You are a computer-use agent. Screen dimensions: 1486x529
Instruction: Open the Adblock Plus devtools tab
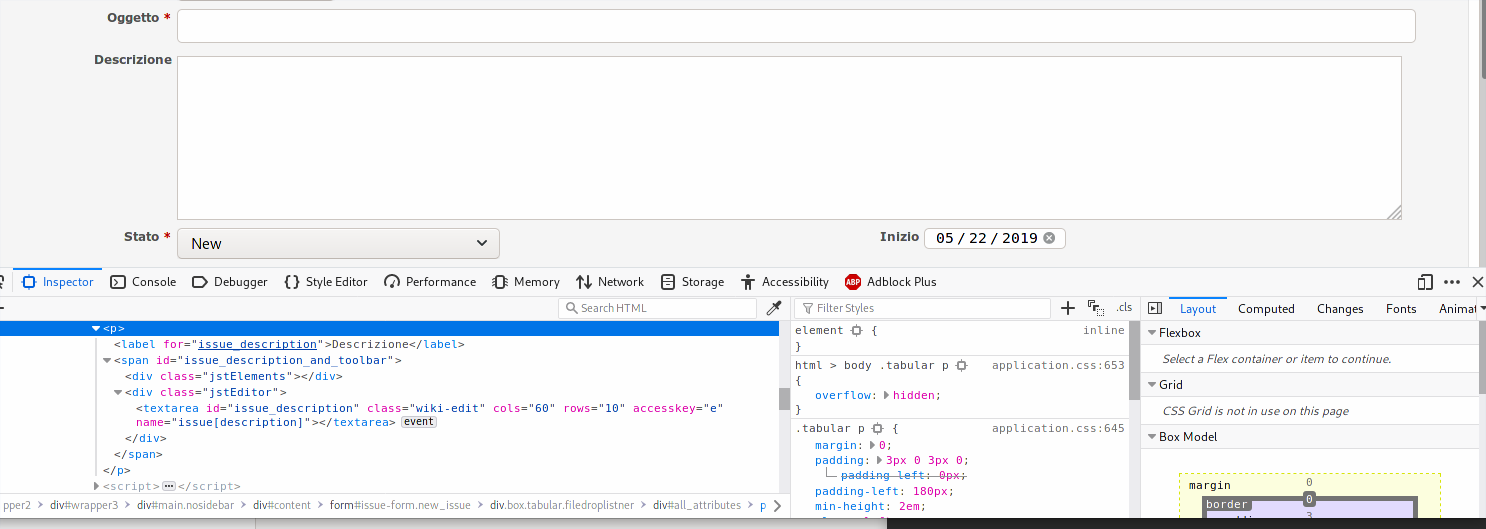click(x=890, y=282)
